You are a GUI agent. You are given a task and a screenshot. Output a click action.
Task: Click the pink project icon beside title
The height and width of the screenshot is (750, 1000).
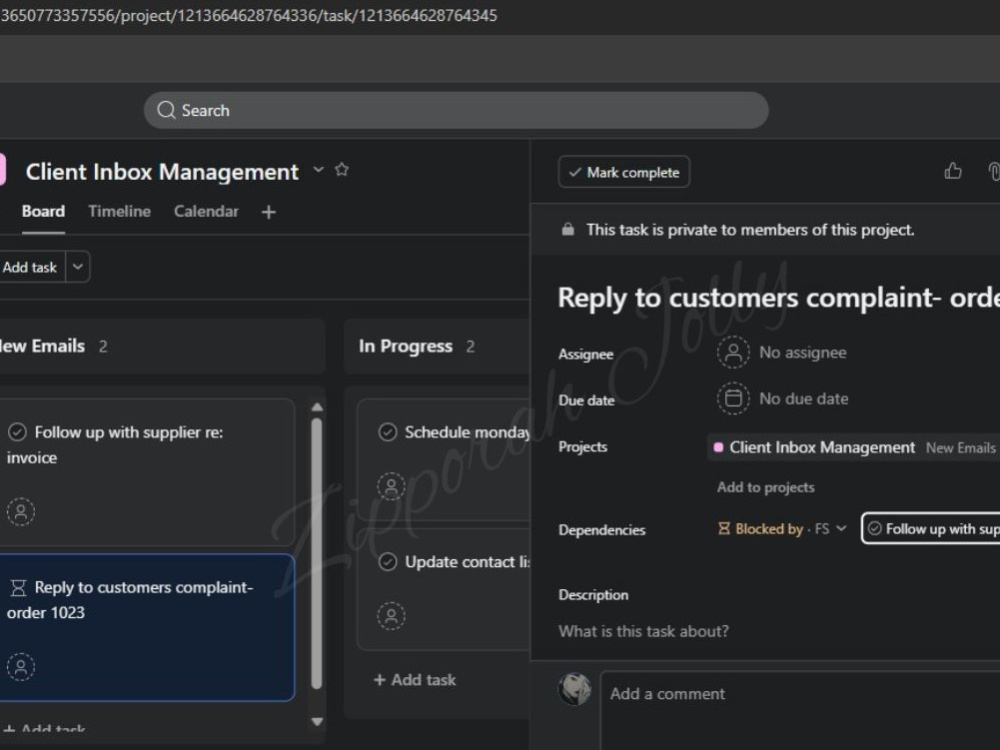[x=3, y=170]
